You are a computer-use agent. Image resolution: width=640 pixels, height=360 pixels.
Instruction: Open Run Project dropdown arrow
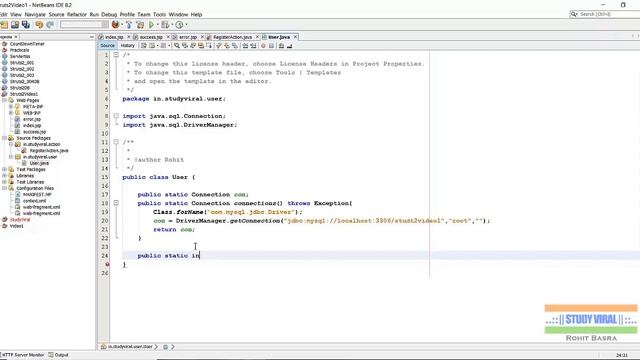158,25
